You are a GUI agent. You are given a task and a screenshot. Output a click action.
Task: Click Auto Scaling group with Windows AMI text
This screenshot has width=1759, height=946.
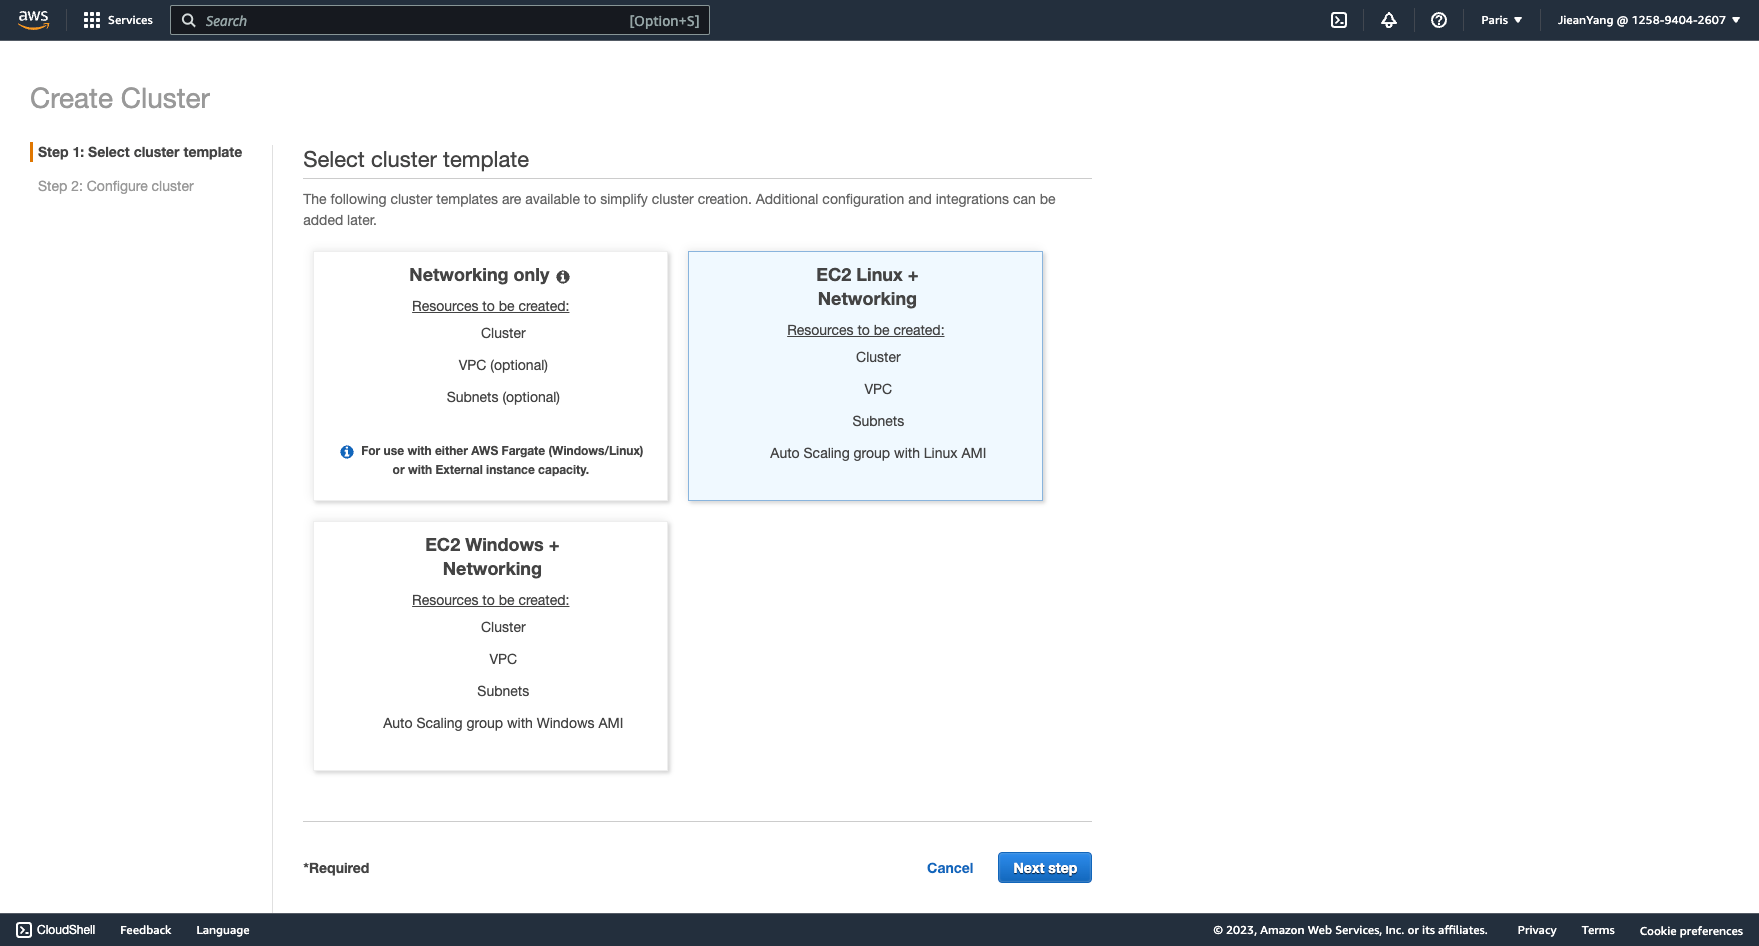503,723
